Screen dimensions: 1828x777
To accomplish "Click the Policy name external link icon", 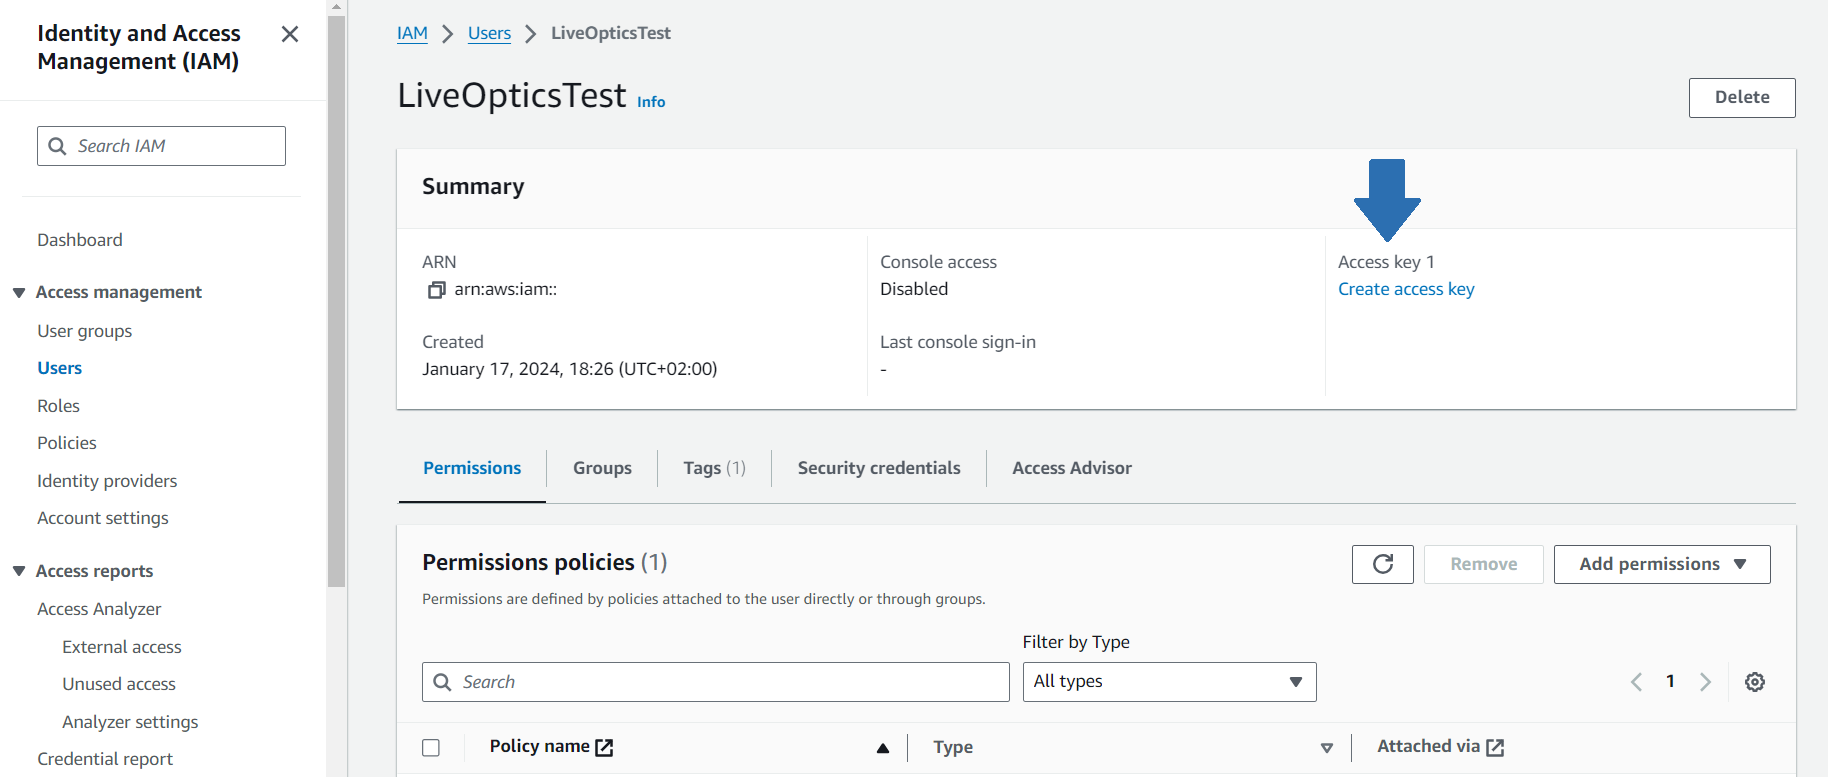I will click(x=604, y=747).
